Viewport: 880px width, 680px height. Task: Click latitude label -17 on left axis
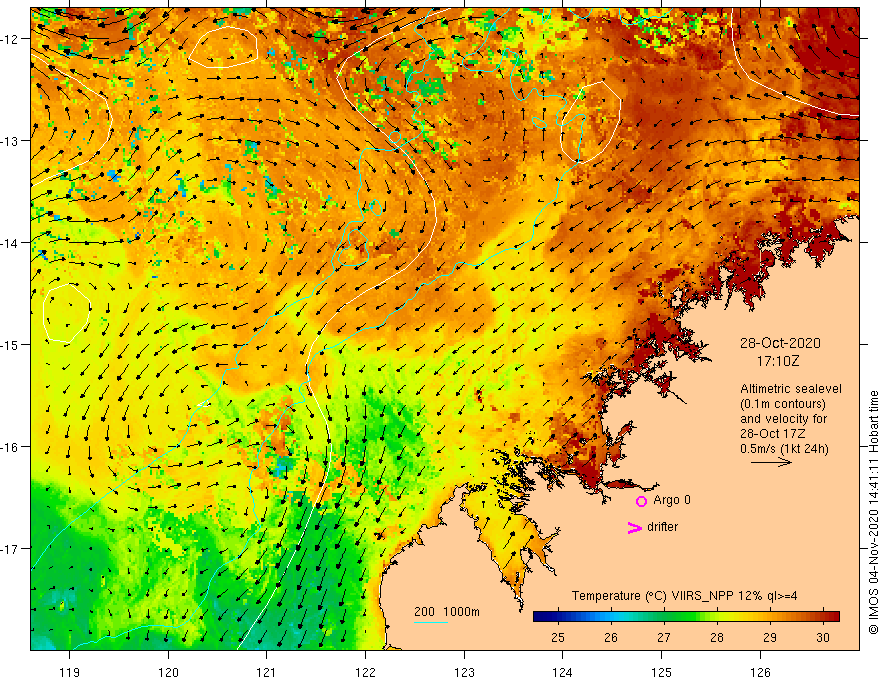[x=9, y=549]
